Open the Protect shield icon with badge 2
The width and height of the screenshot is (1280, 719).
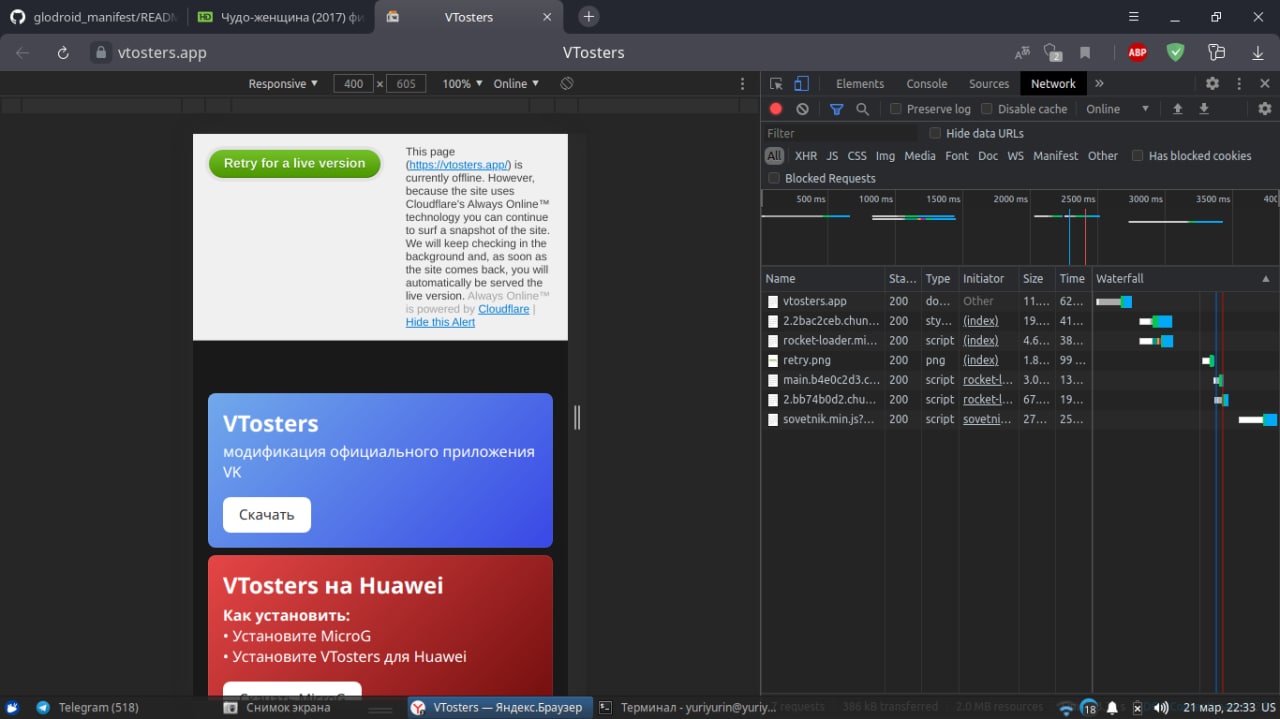pyautogui.click(x=1052, y=52)
